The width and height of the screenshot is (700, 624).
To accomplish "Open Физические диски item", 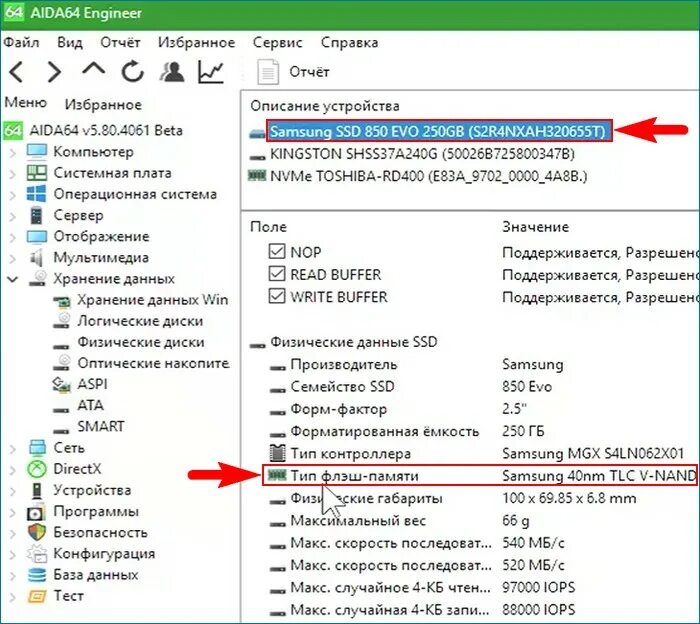I will pos(141,342).
